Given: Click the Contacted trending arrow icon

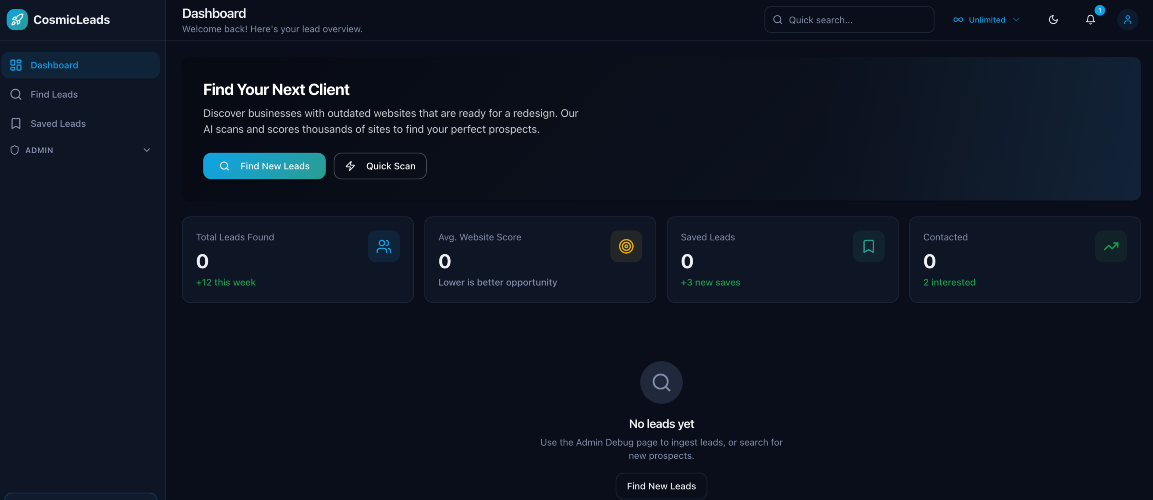Looking at the screenshot, I should 1110,246.
